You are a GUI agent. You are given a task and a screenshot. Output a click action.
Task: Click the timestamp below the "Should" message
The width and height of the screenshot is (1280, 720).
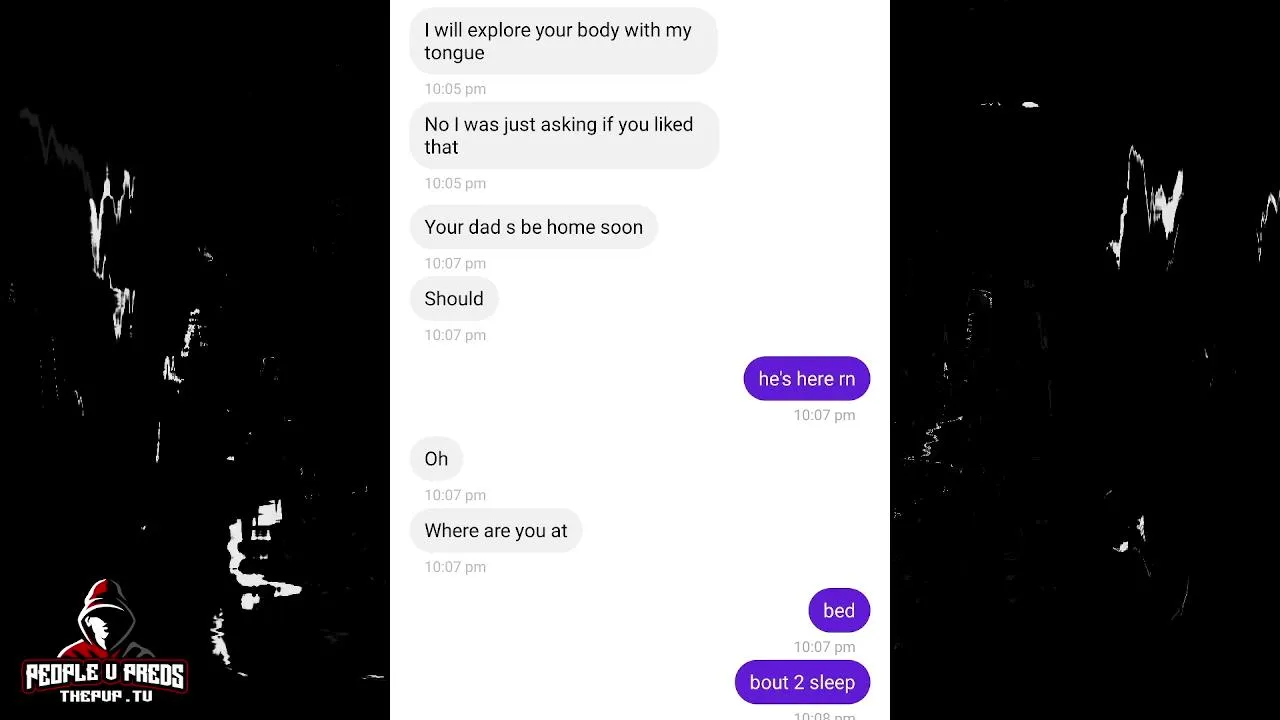pyautogui.click(x=455, y=335)
